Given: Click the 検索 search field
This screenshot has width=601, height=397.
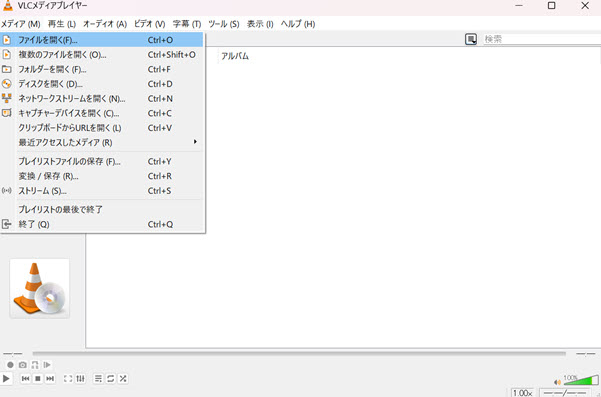Looking at the screenshot, I should pos(542,39).
